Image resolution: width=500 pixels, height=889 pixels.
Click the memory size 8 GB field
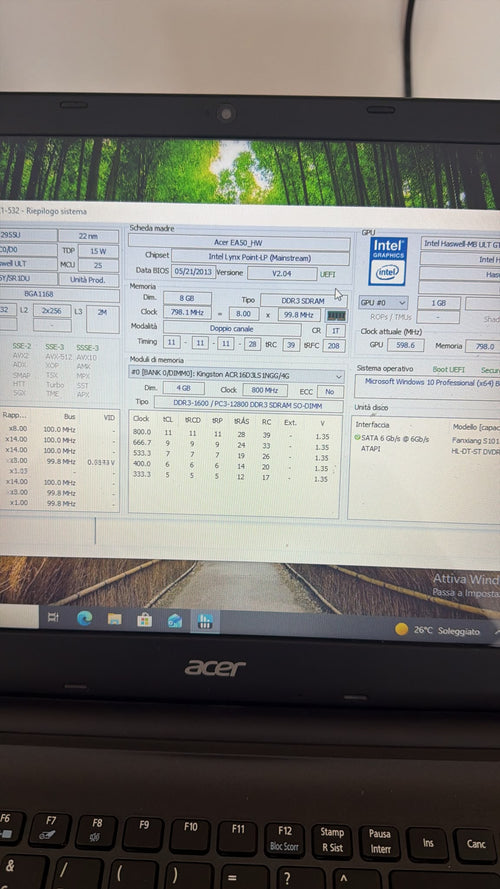pos(188,299)
